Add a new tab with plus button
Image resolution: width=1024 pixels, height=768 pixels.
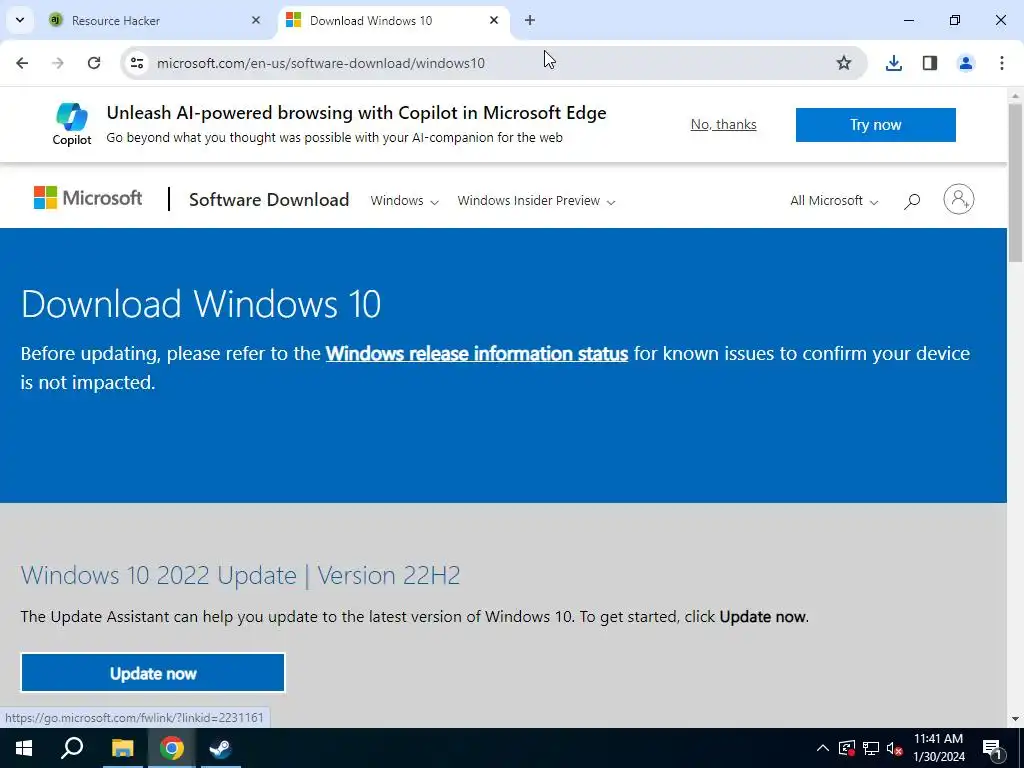[530, 20]
